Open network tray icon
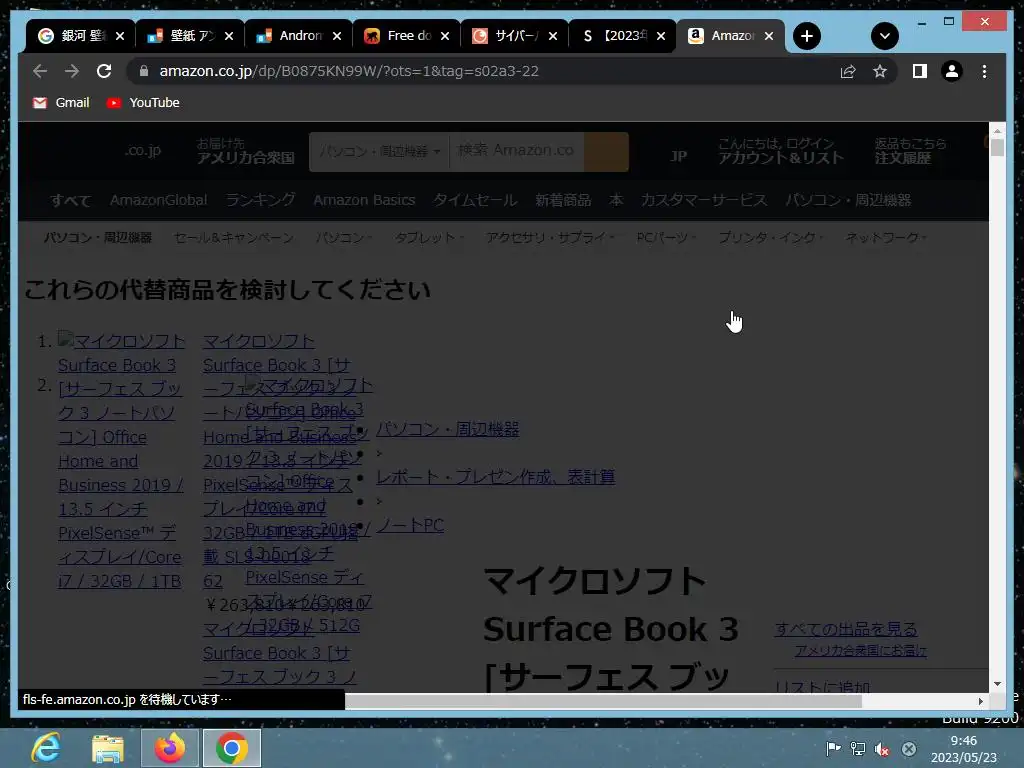Image resolution: width=1024 pixels, height=768 pixels. [x=857, y=749]
